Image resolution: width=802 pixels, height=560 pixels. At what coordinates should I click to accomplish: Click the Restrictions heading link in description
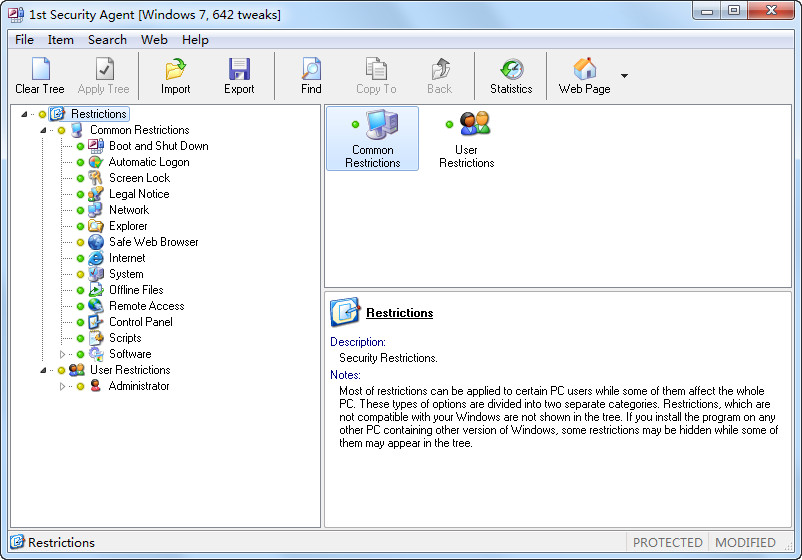tap(399, 313)
